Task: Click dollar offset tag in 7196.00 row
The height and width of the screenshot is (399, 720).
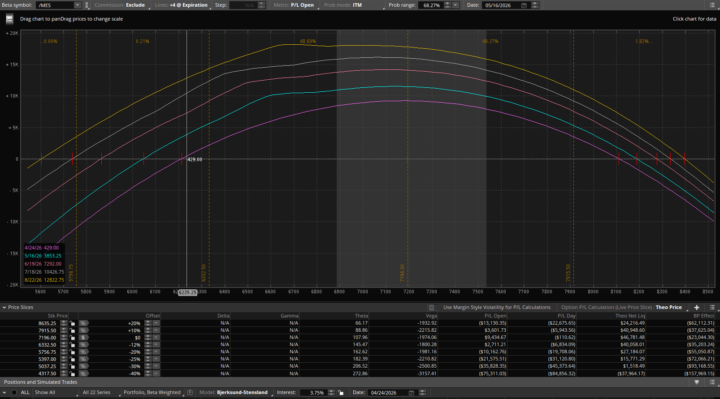Action: pos(83,337)
